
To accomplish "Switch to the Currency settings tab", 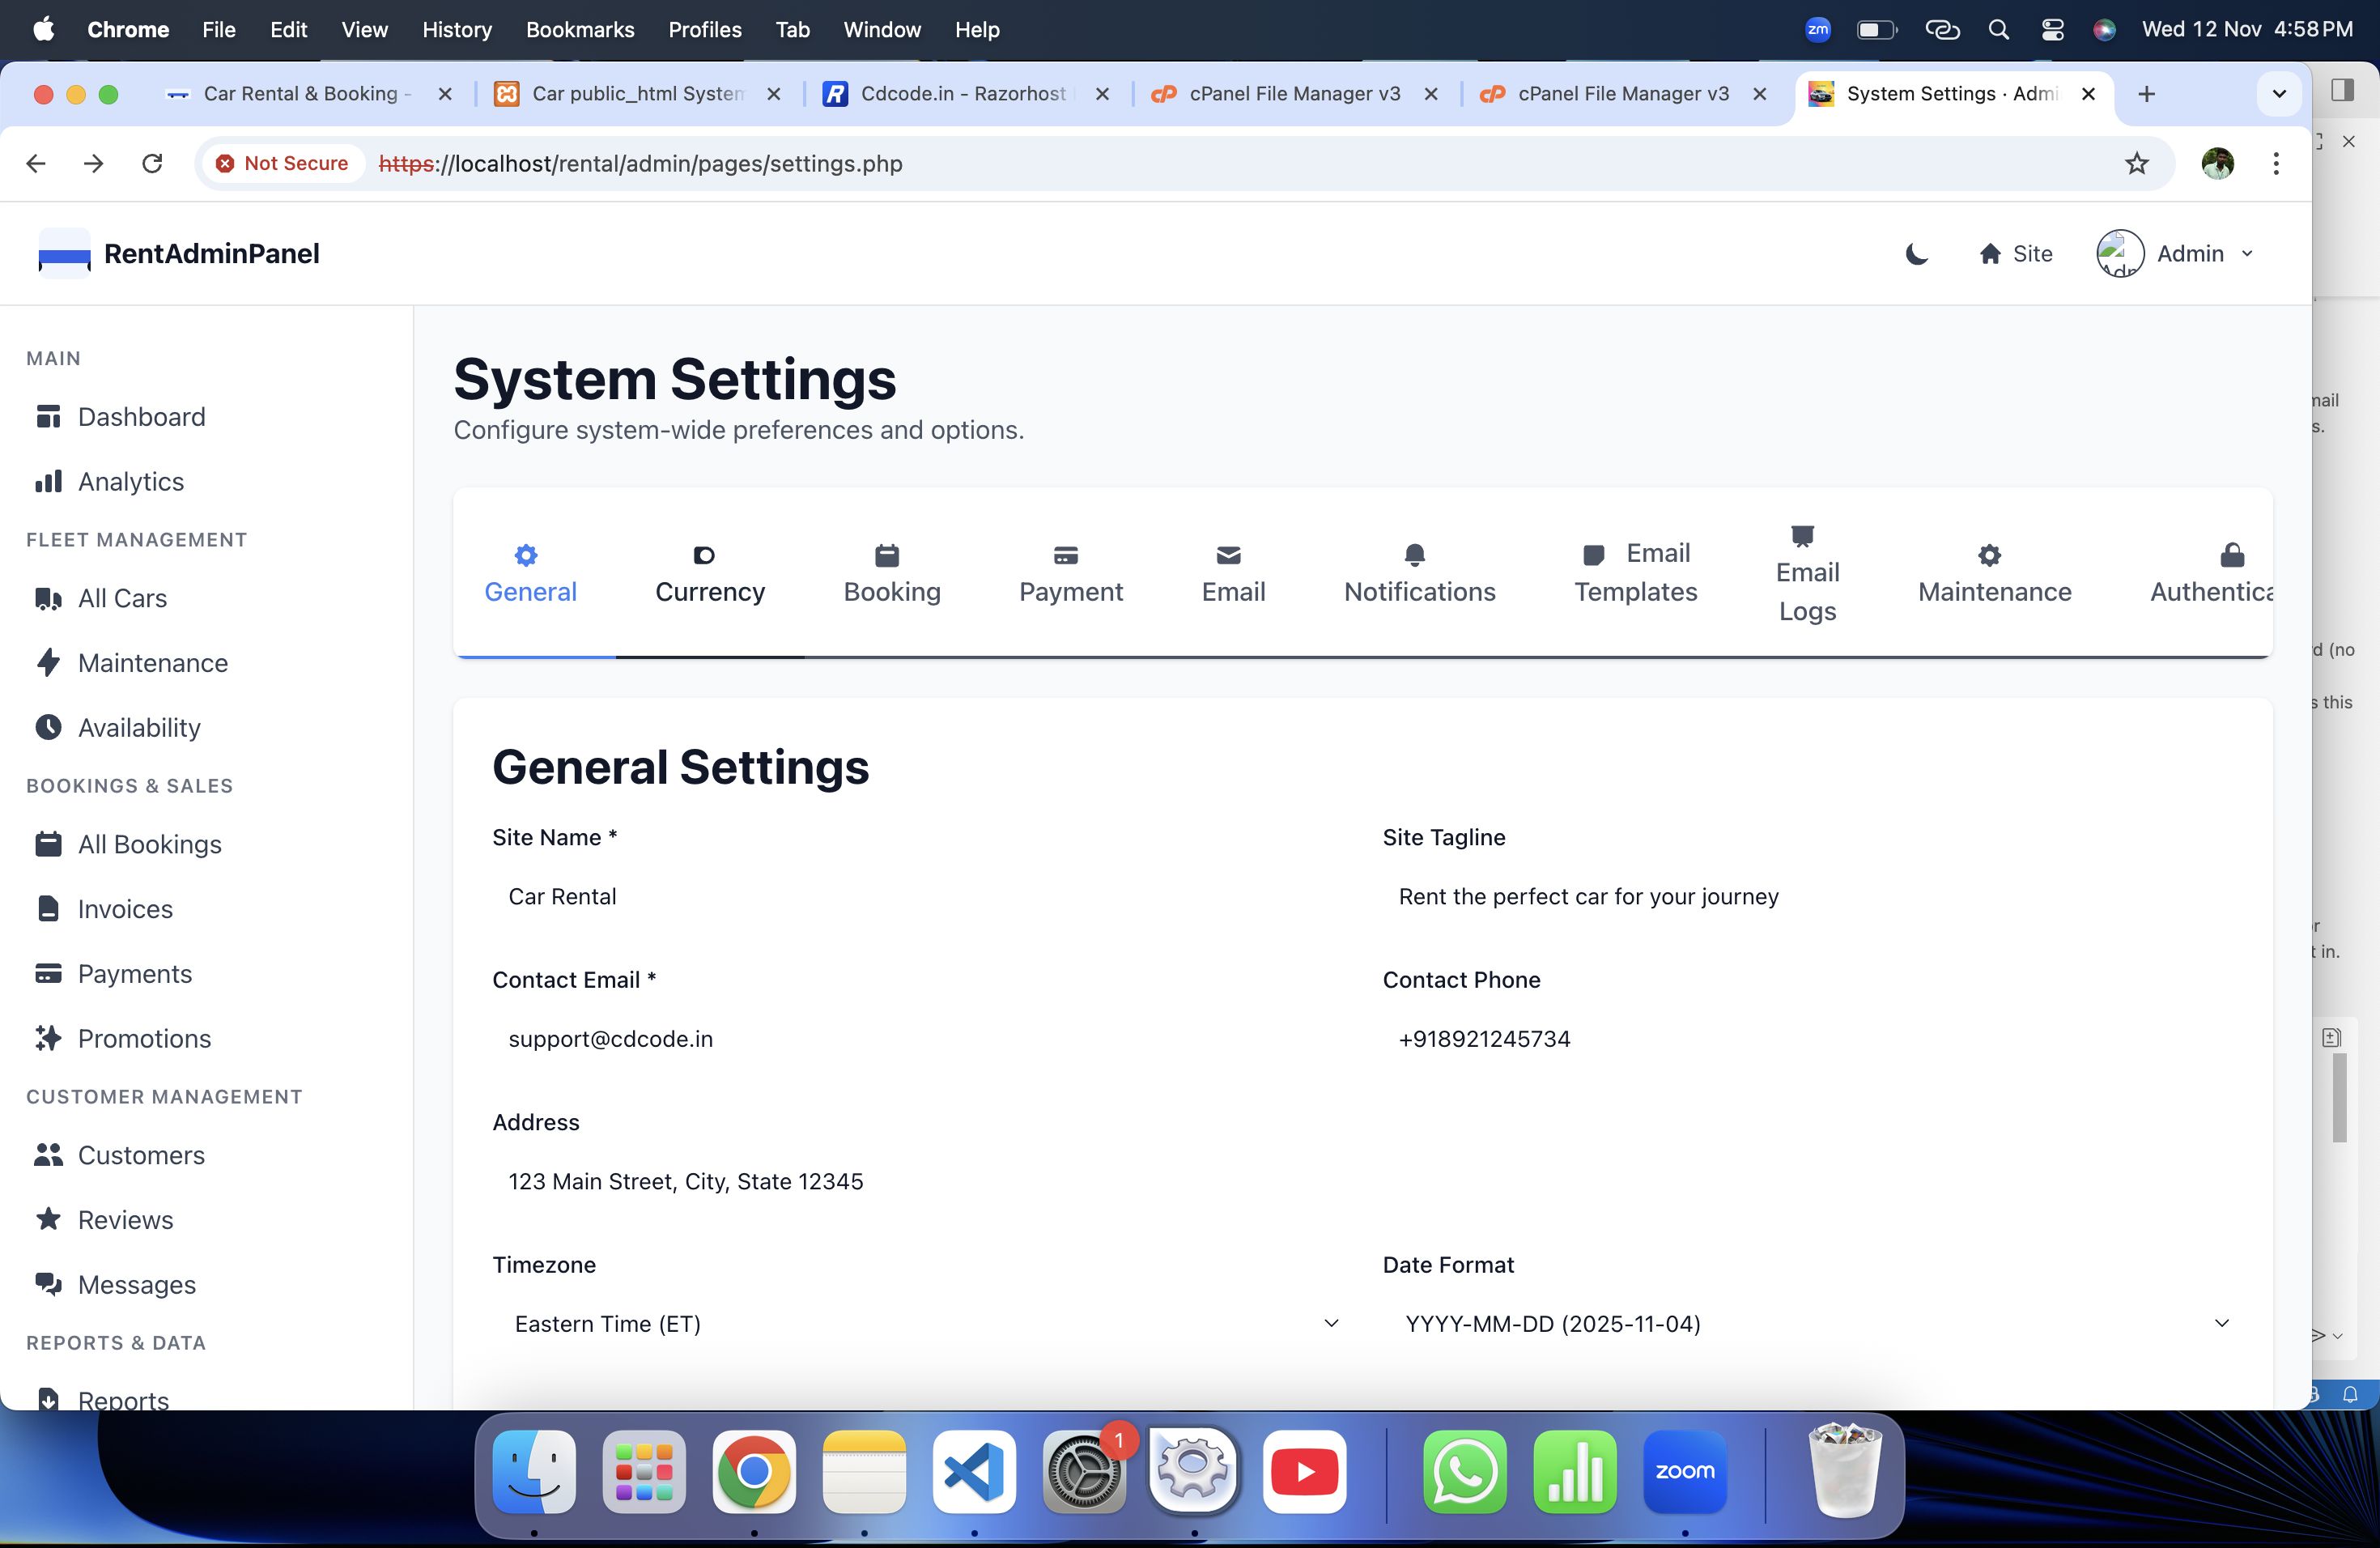I will (x=709, y=575).
